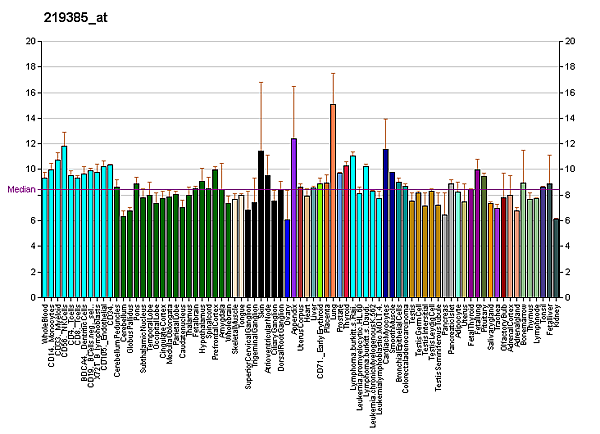This screenshot has width=600, height=434.
Task: Click the 0 tick on right axis
Action: pos(568,297)
